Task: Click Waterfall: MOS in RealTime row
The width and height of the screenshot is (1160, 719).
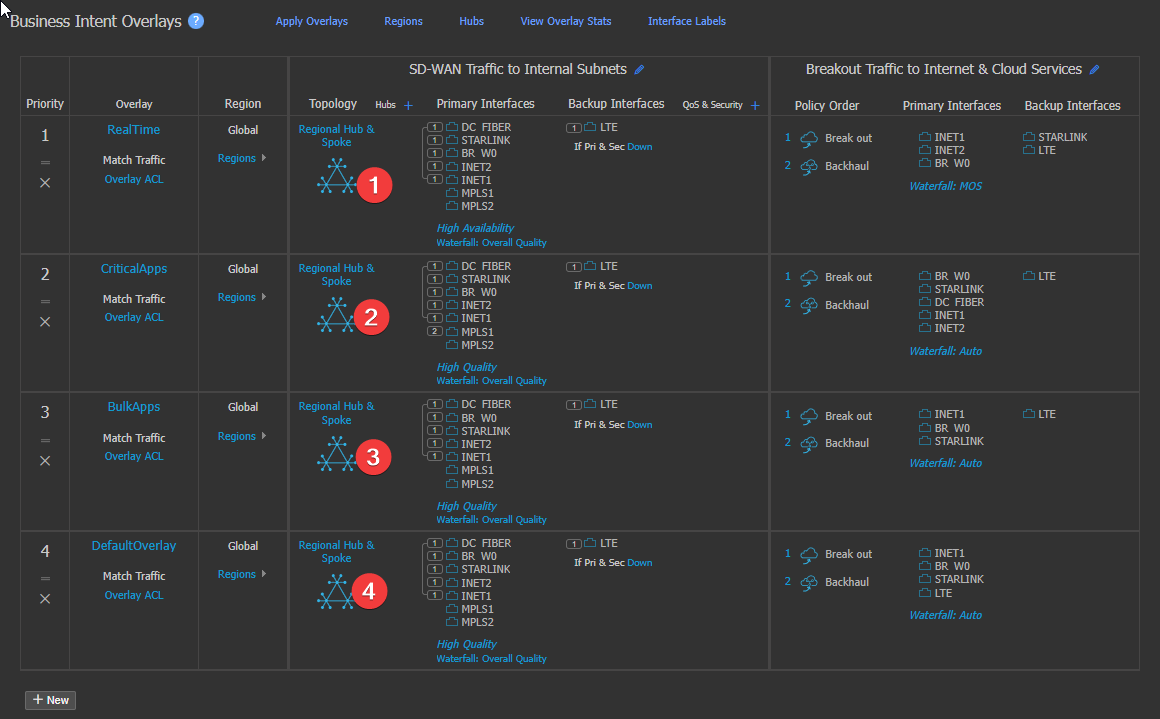Action: click(x=945, y=186)
